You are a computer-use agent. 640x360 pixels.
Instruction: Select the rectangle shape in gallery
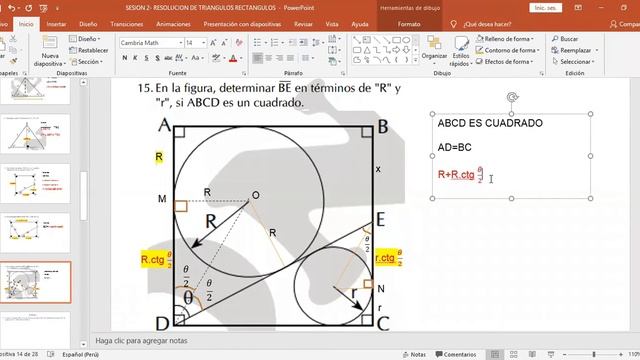[396, 40]
